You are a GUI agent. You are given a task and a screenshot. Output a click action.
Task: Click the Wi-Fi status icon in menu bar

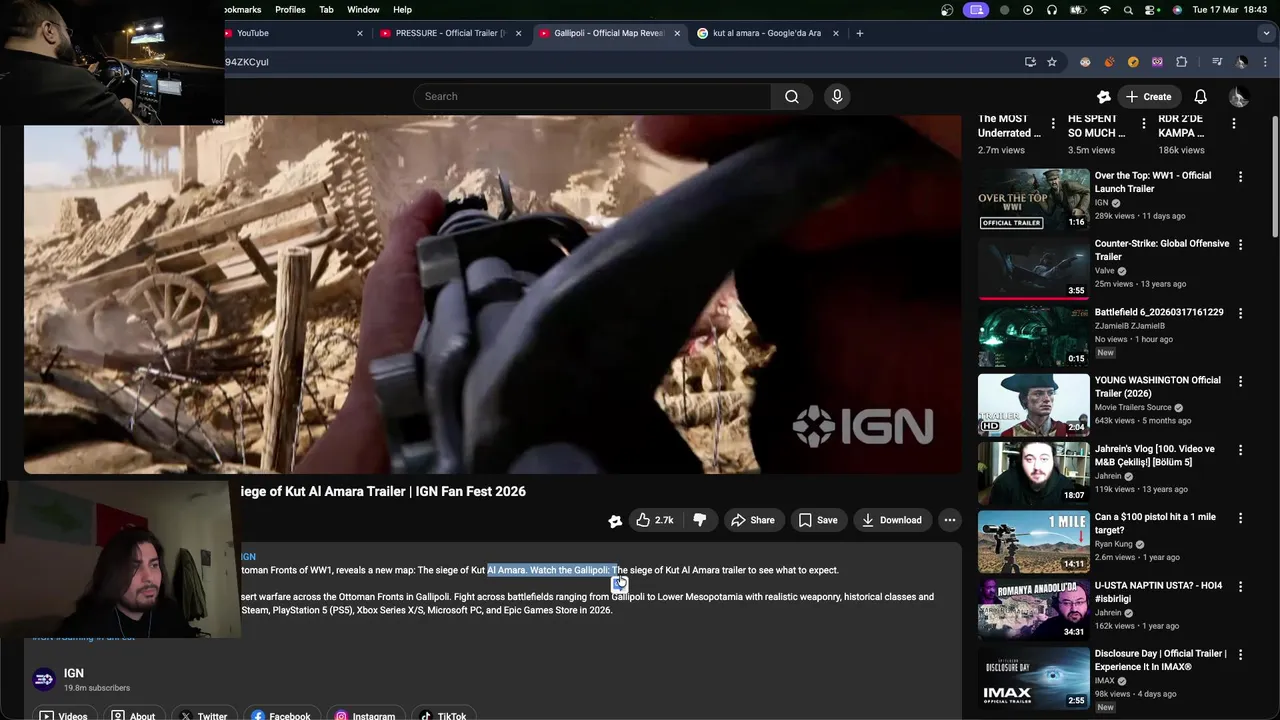1104,10
